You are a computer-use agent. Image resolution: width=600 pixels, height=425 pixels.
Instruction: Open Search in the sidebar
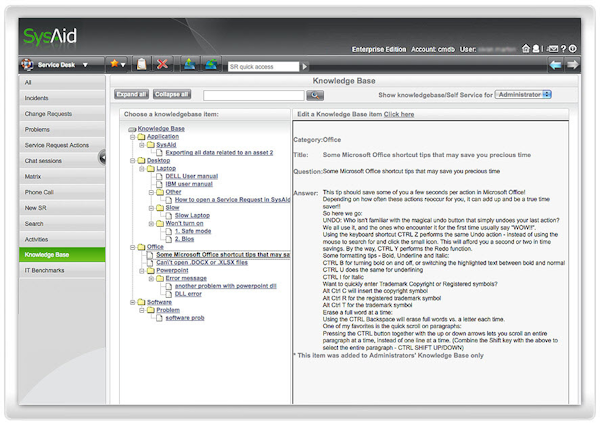(x=62, y=223)
